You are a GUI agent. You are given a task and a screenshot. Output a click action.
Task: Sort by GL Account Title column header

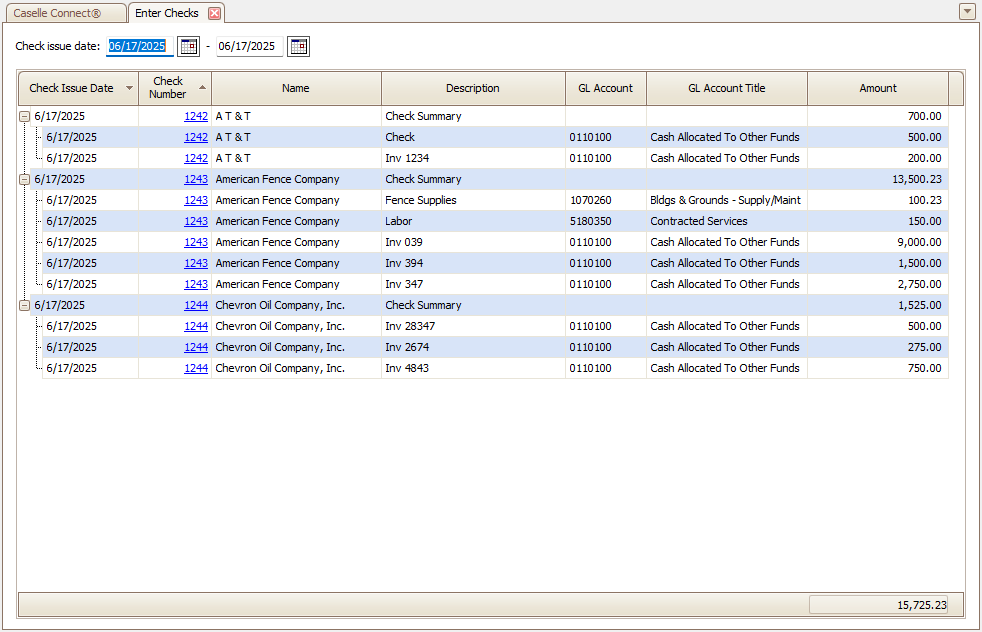point(726,88)
